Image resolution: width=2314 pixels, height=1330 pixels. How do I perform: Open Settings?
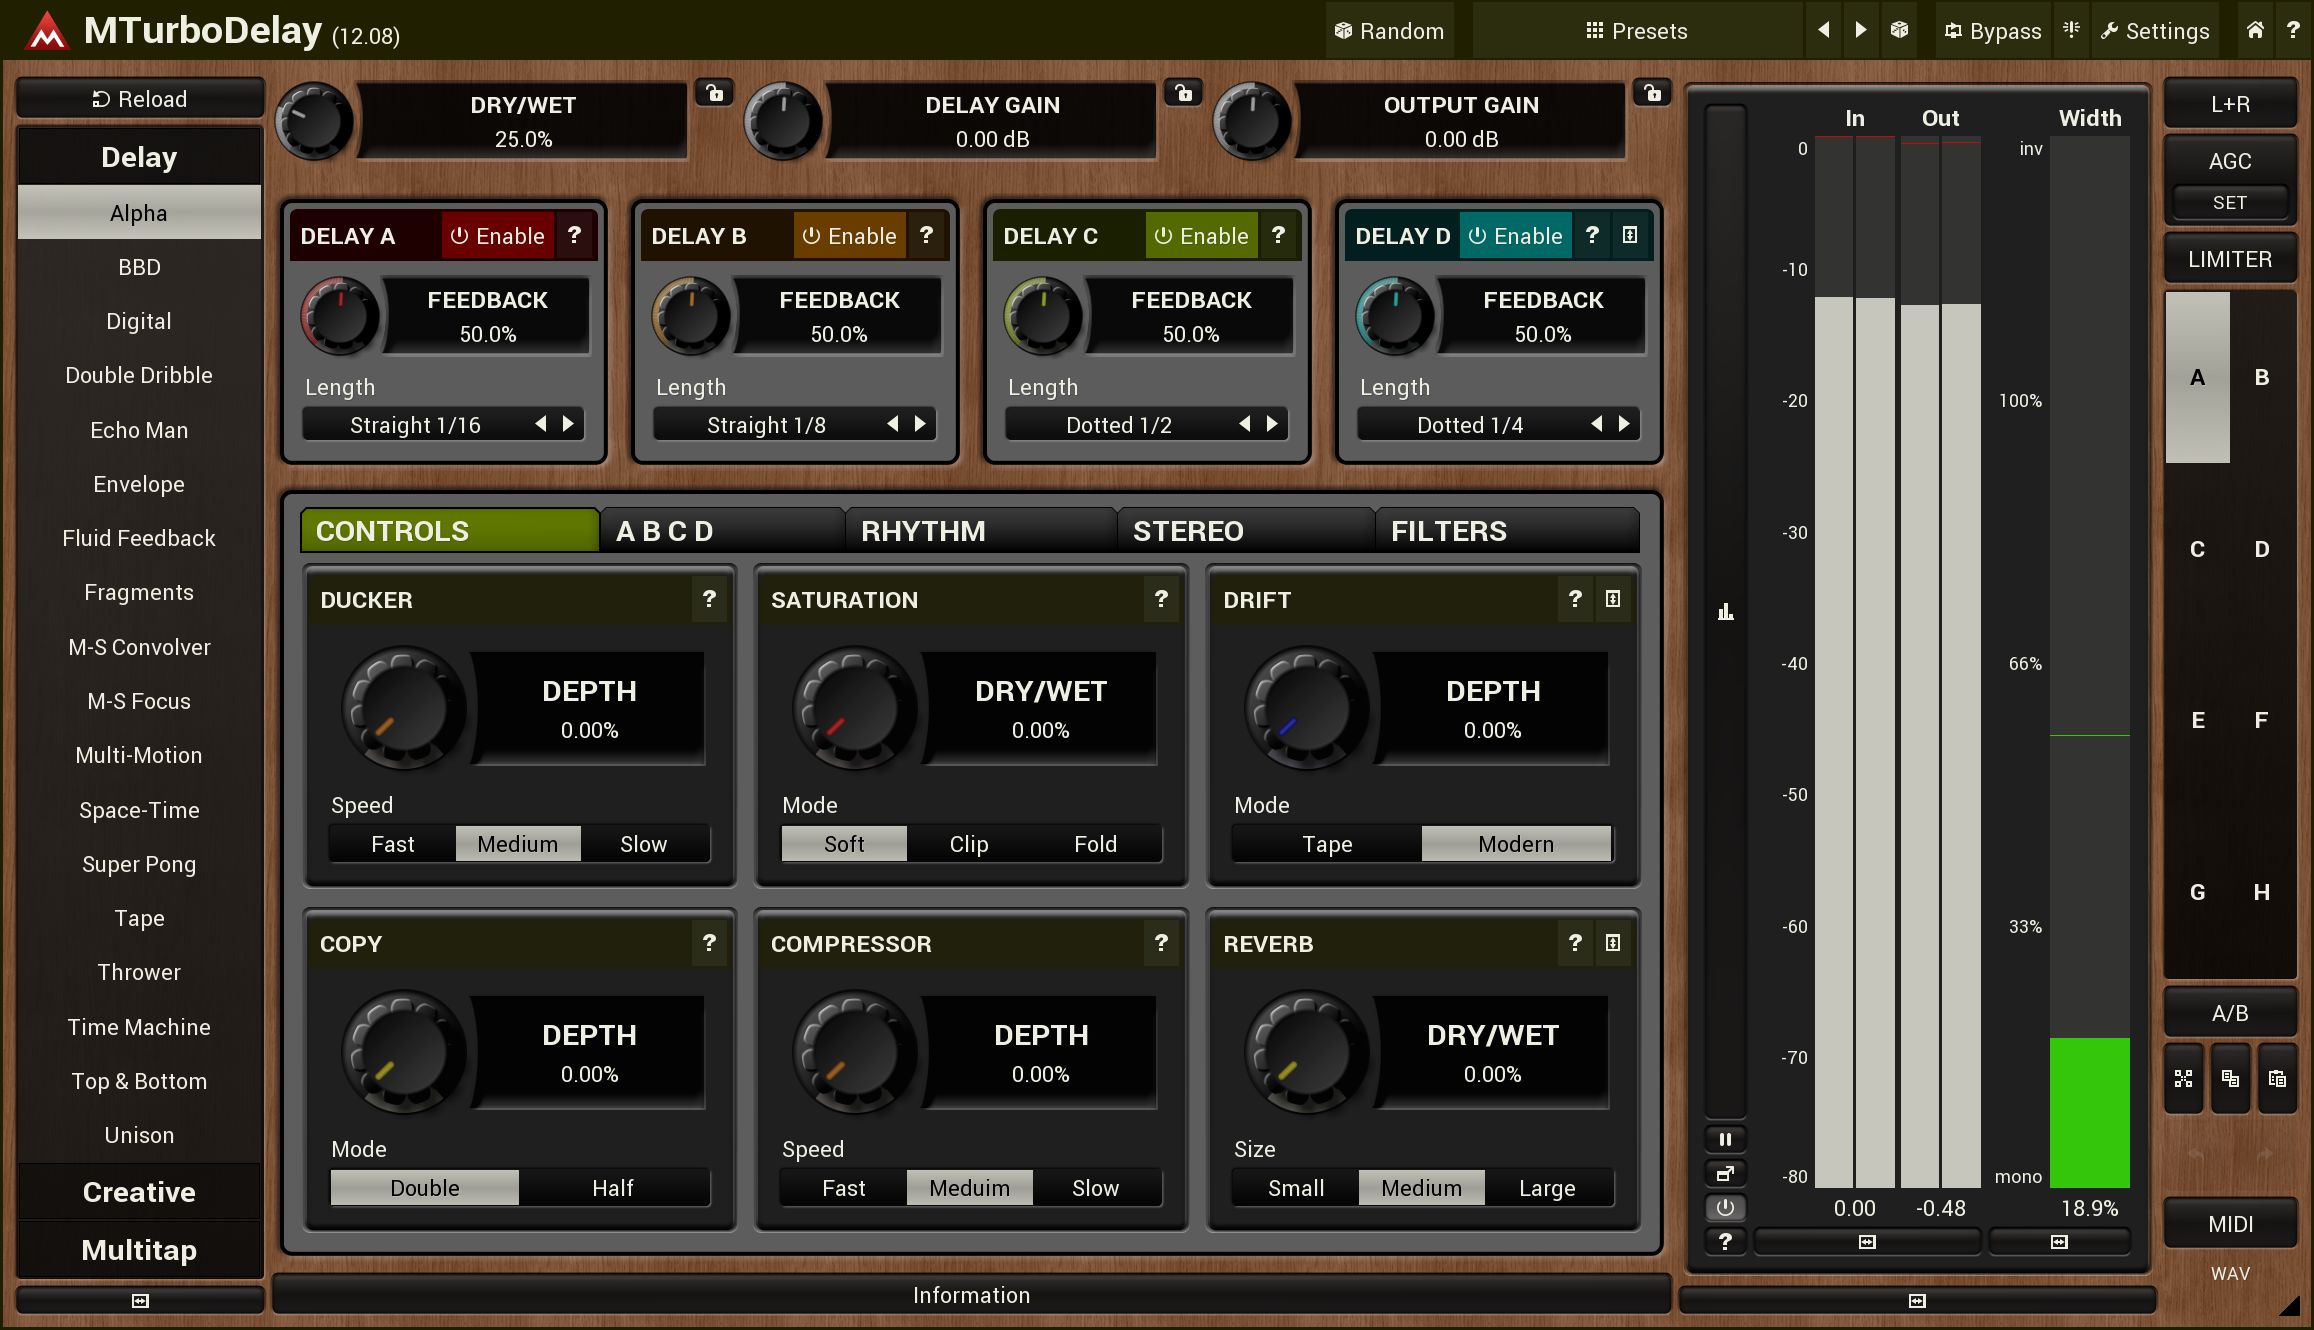coord(2155,31)
